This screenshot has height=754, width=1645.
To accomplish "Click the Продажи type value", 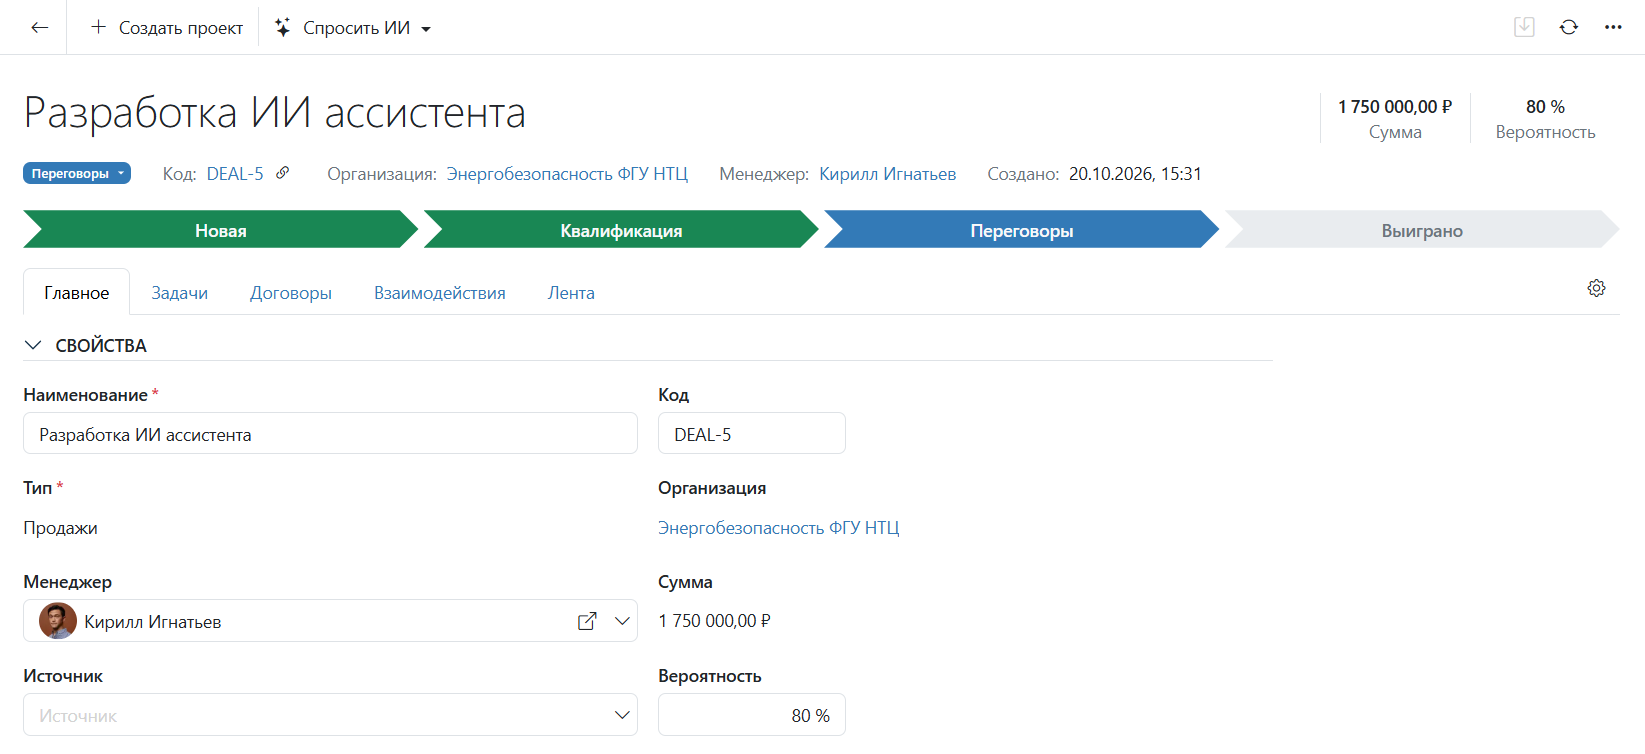I will [x=61, y=528].
